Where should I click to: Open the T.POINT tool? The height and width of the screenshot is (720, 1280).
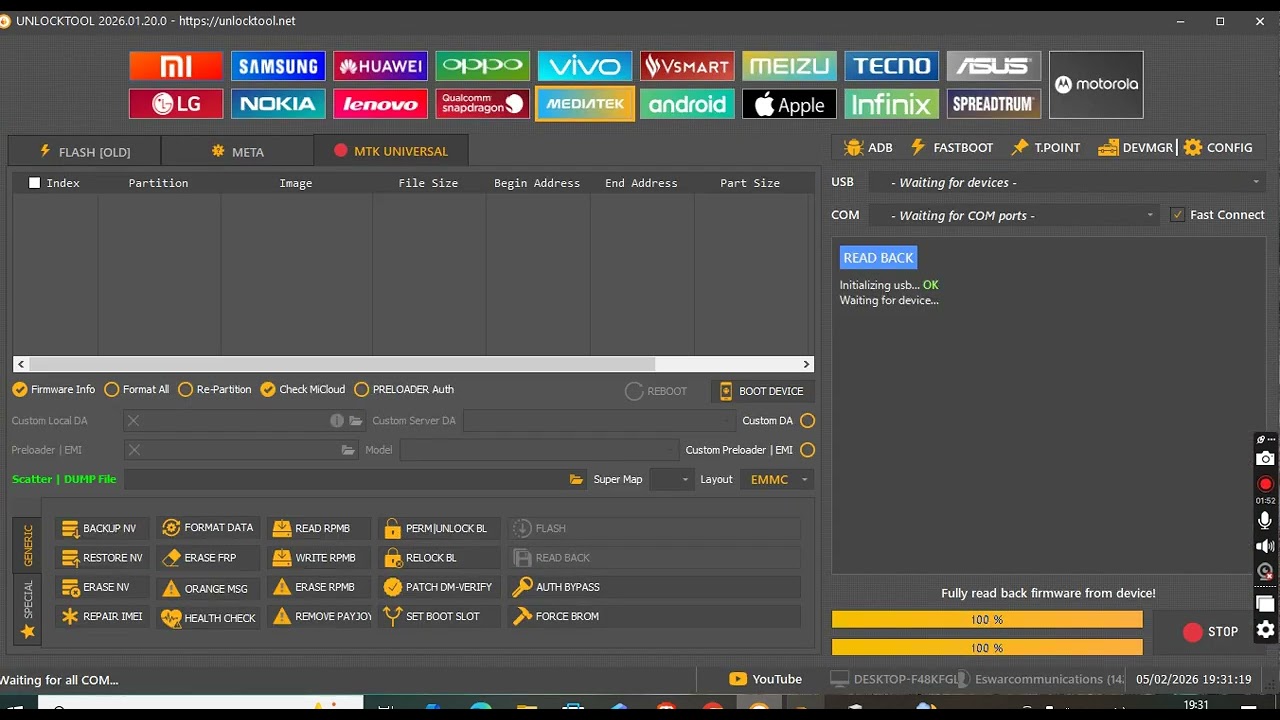pyautogui.click(x=1045, y=148)
